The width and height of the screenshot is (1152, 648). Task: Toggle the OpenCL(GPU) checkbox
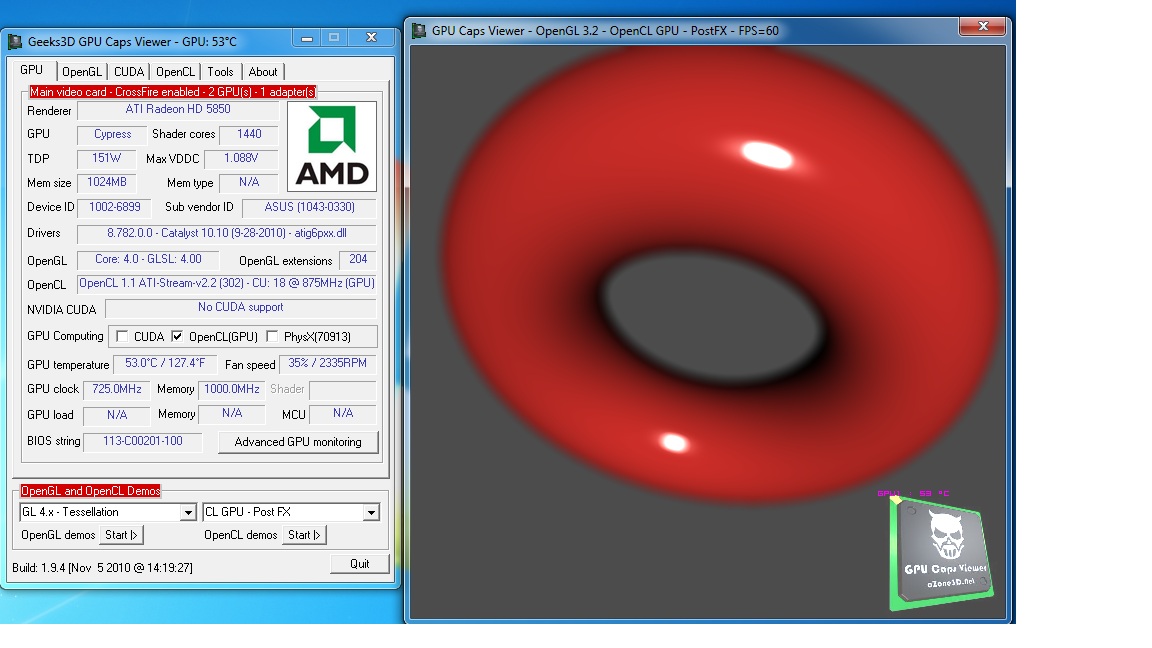point(177,336)
